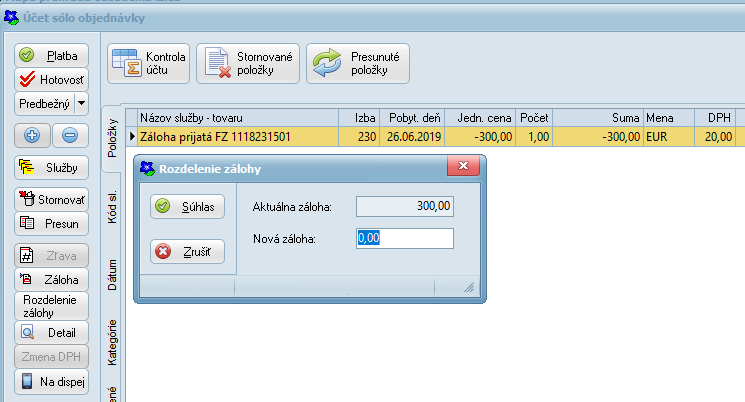Viewport: 745px width, 402px height.
Task: Open item Detail view
Action: [52, 332]
